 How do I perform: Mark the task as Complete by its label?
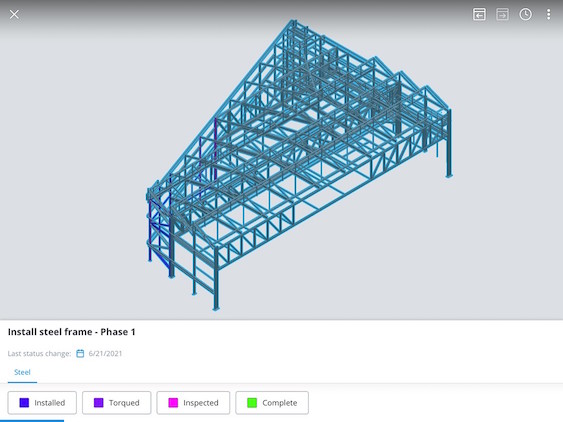point(280,403)
